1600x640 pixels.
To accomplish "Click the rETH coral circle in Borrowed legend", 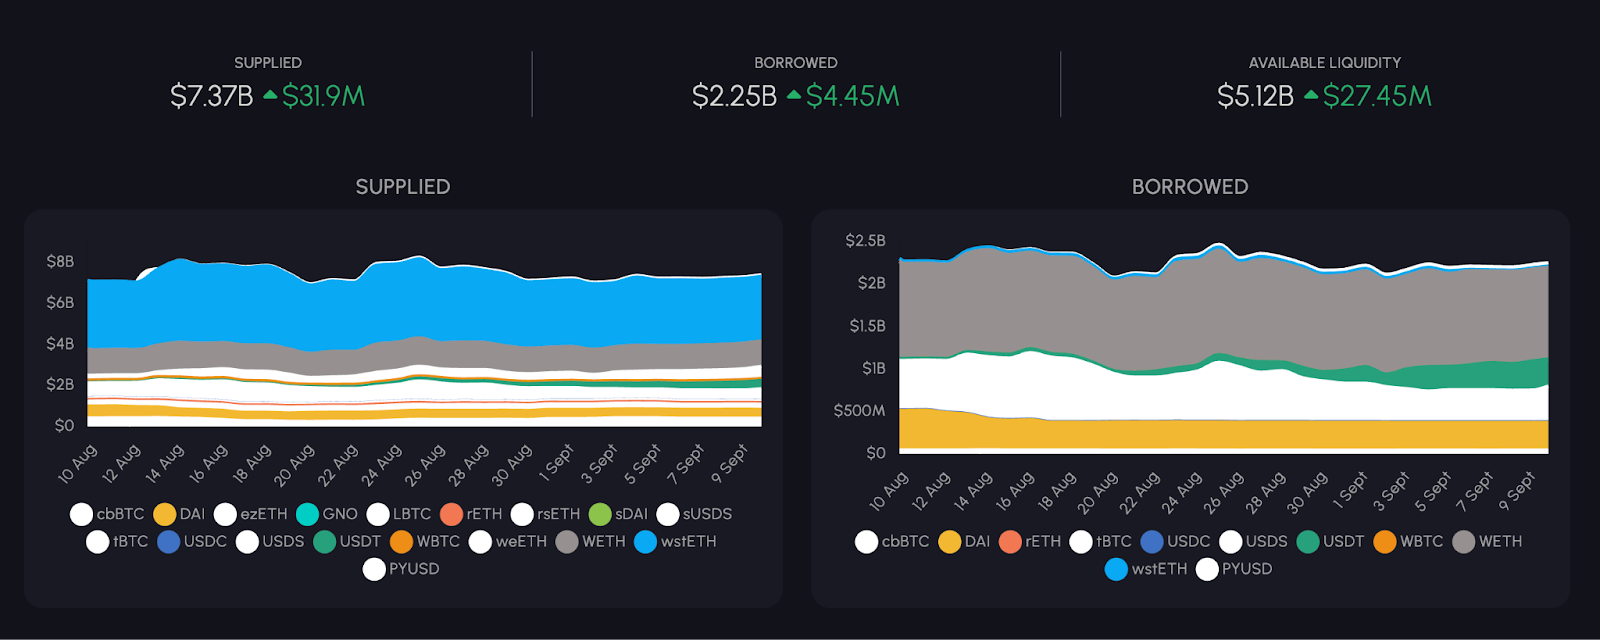I will 1010,541.
